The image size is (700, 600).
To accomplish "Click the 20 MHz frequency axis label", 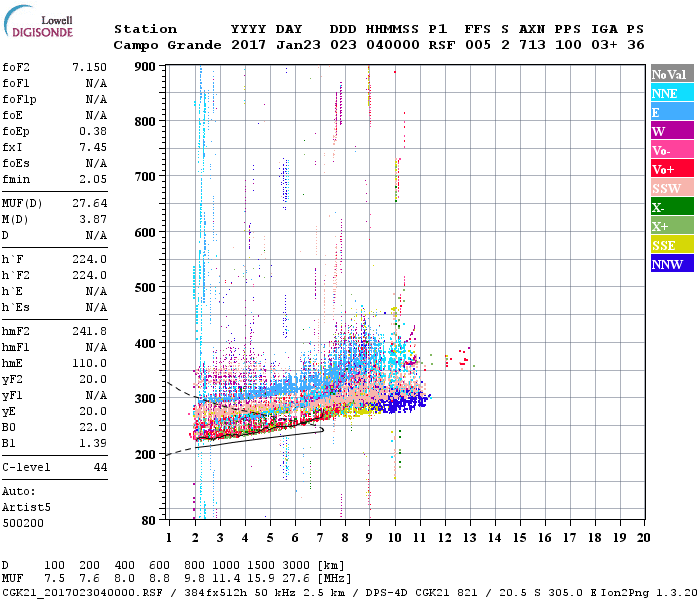I will (x=643, y=537).
